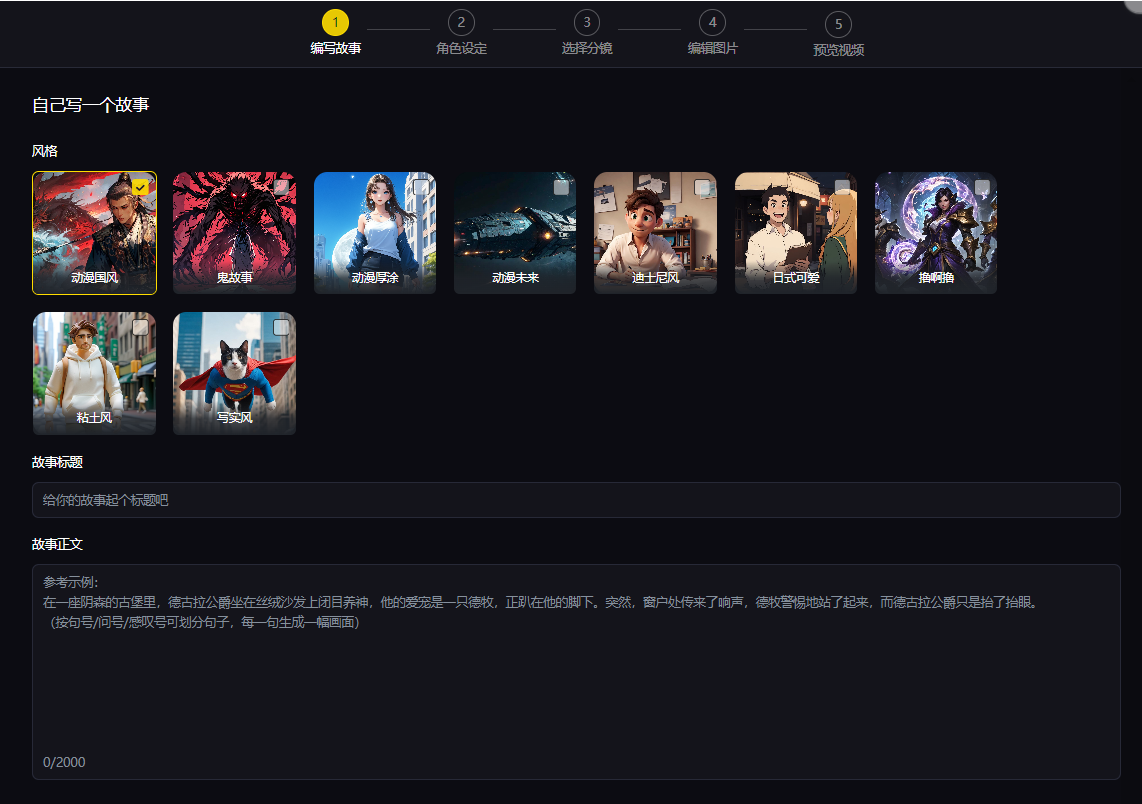Uncheck the 动漫国风 yellow checkbox

pos(140,187)
